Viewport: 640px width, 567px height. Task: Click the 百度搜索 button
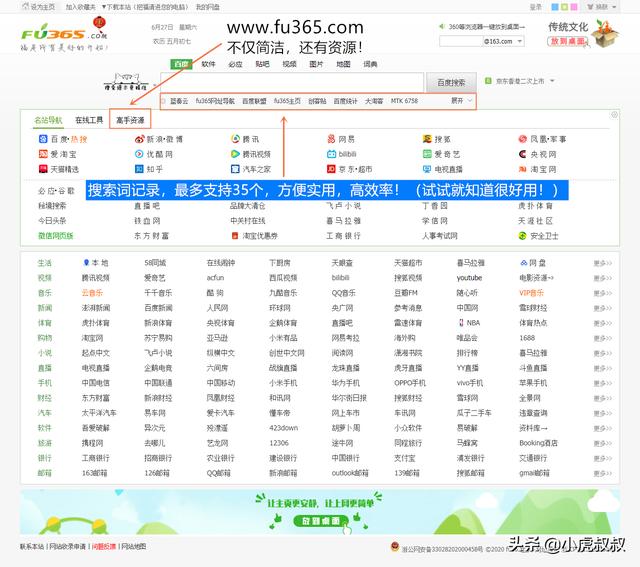pos(451,82)
